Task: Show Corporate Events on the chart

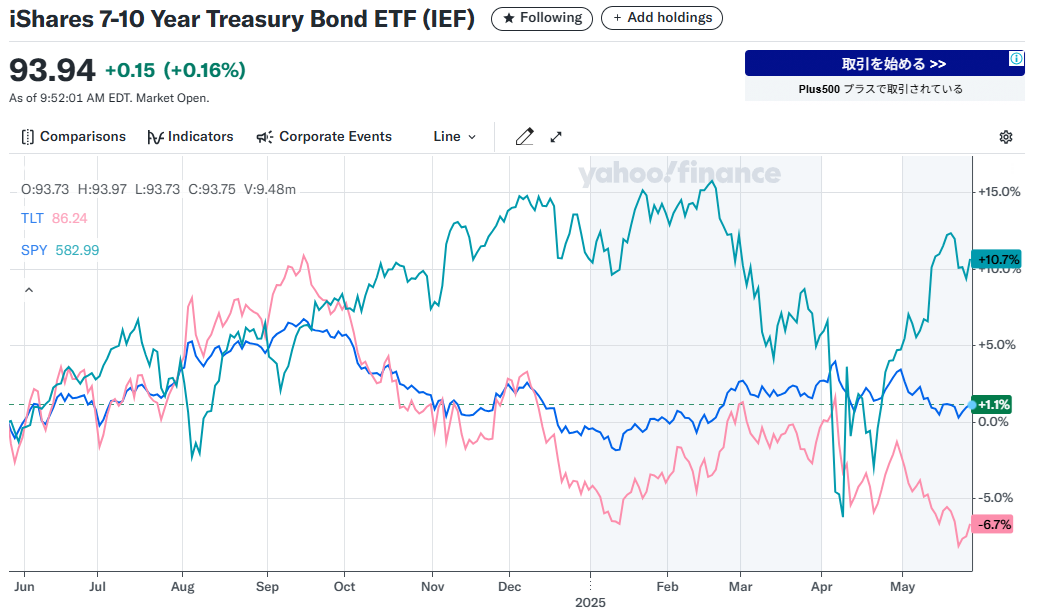Action: point(324,136)
